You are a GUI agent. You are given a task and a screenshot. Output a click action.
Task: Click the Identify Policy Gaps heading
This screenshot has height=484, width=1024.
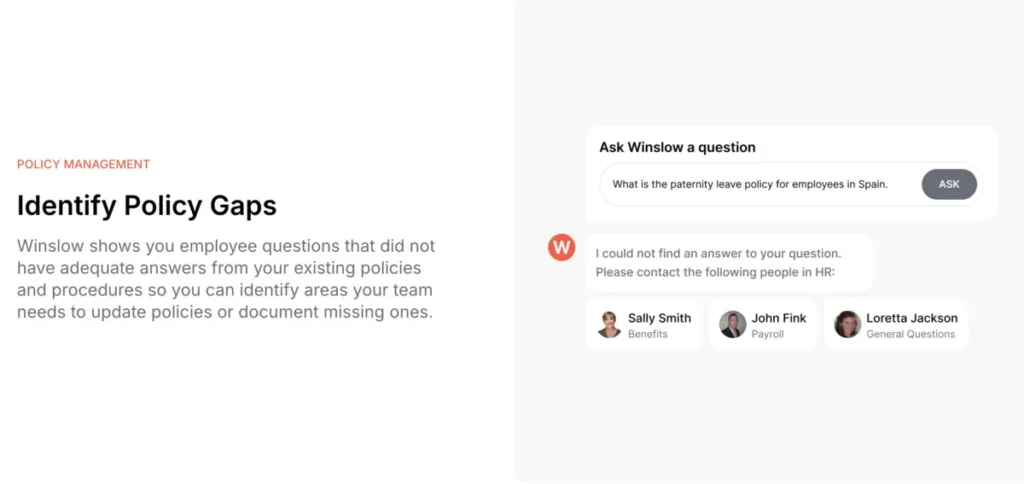(147, 206)
